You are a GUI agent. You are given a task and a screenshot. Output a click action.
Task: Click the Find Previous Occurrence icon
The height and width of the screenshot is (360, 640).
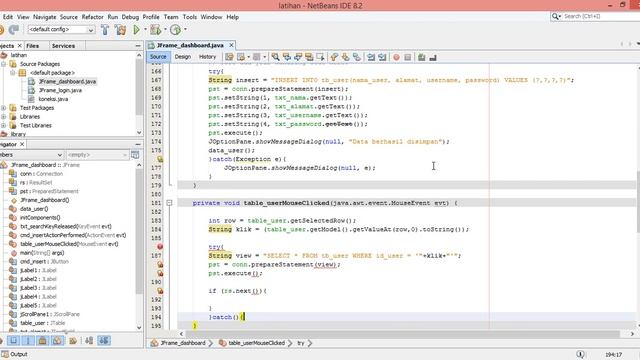pos(287,57)
